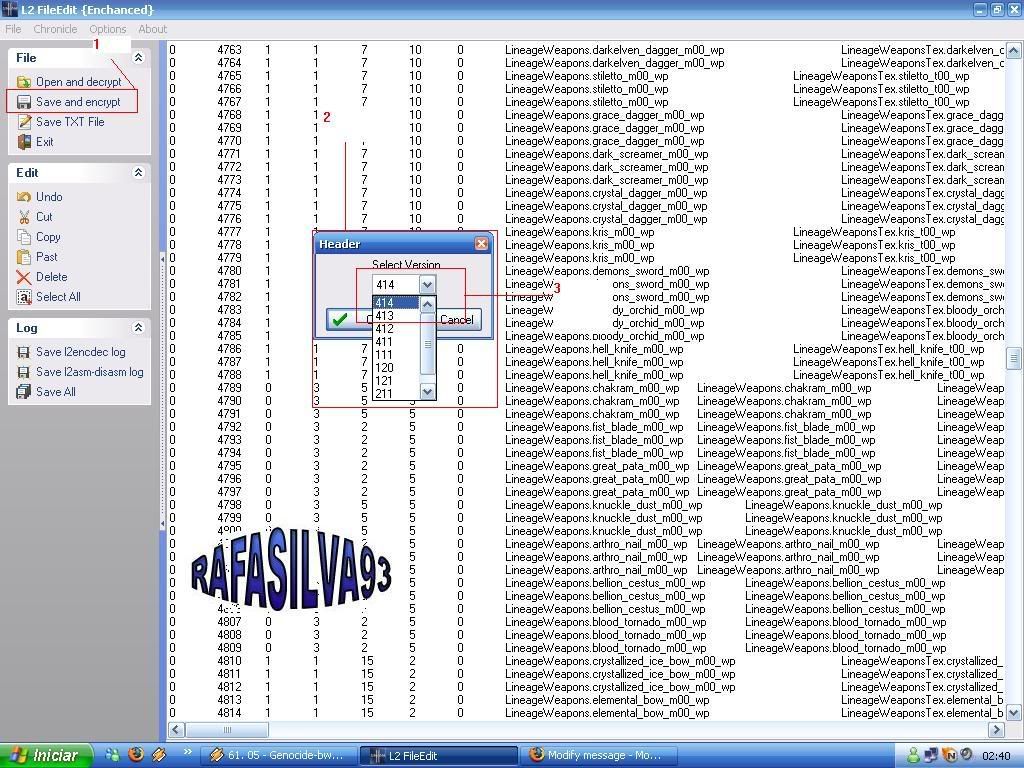Viewport: 1024px width, 768px height.
Task: Choose 120 in the version list
Action: point(396,368)
